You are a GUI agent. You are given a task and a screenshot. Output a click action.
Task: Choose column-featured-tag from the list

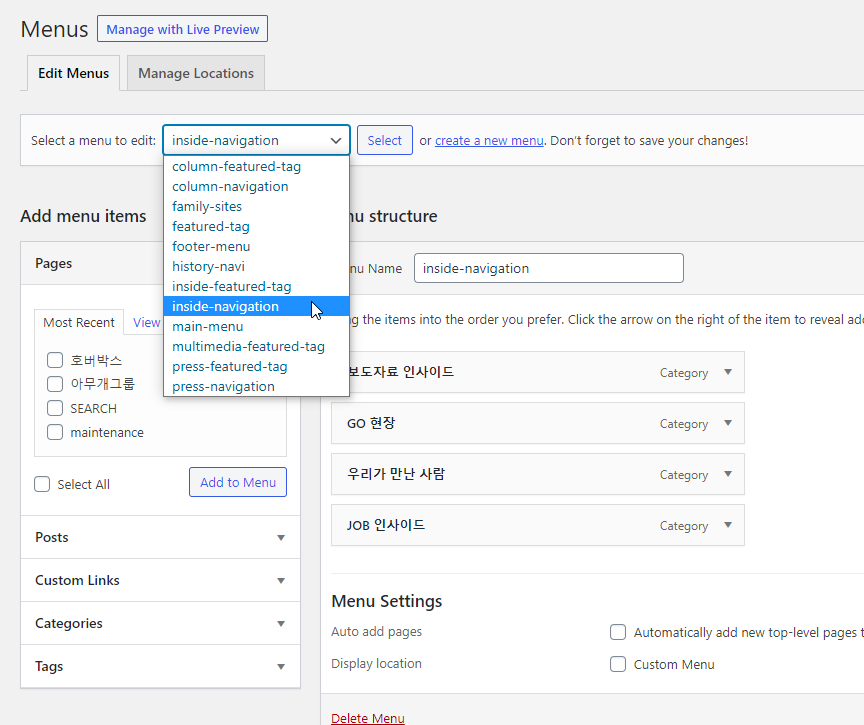(x=256, y=166)
